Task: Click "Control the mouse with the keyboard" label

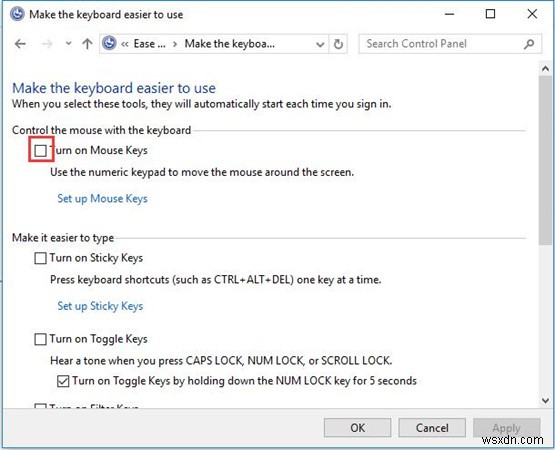Action: click(102, 130)
